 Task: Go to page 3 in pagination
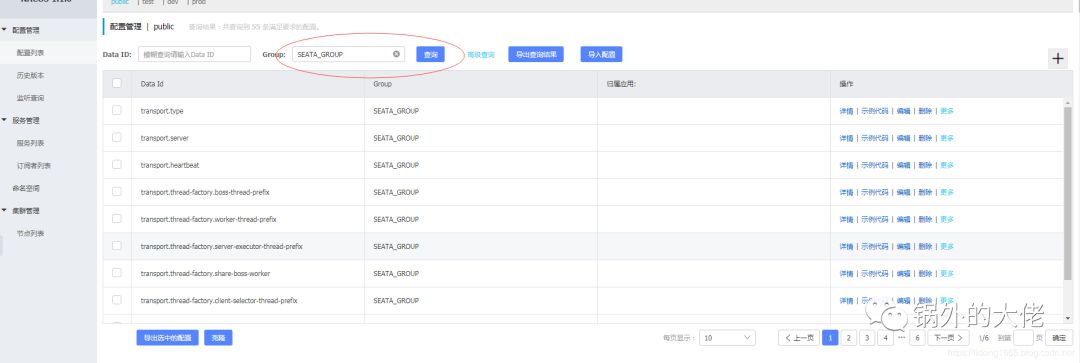tap(868, 338)
